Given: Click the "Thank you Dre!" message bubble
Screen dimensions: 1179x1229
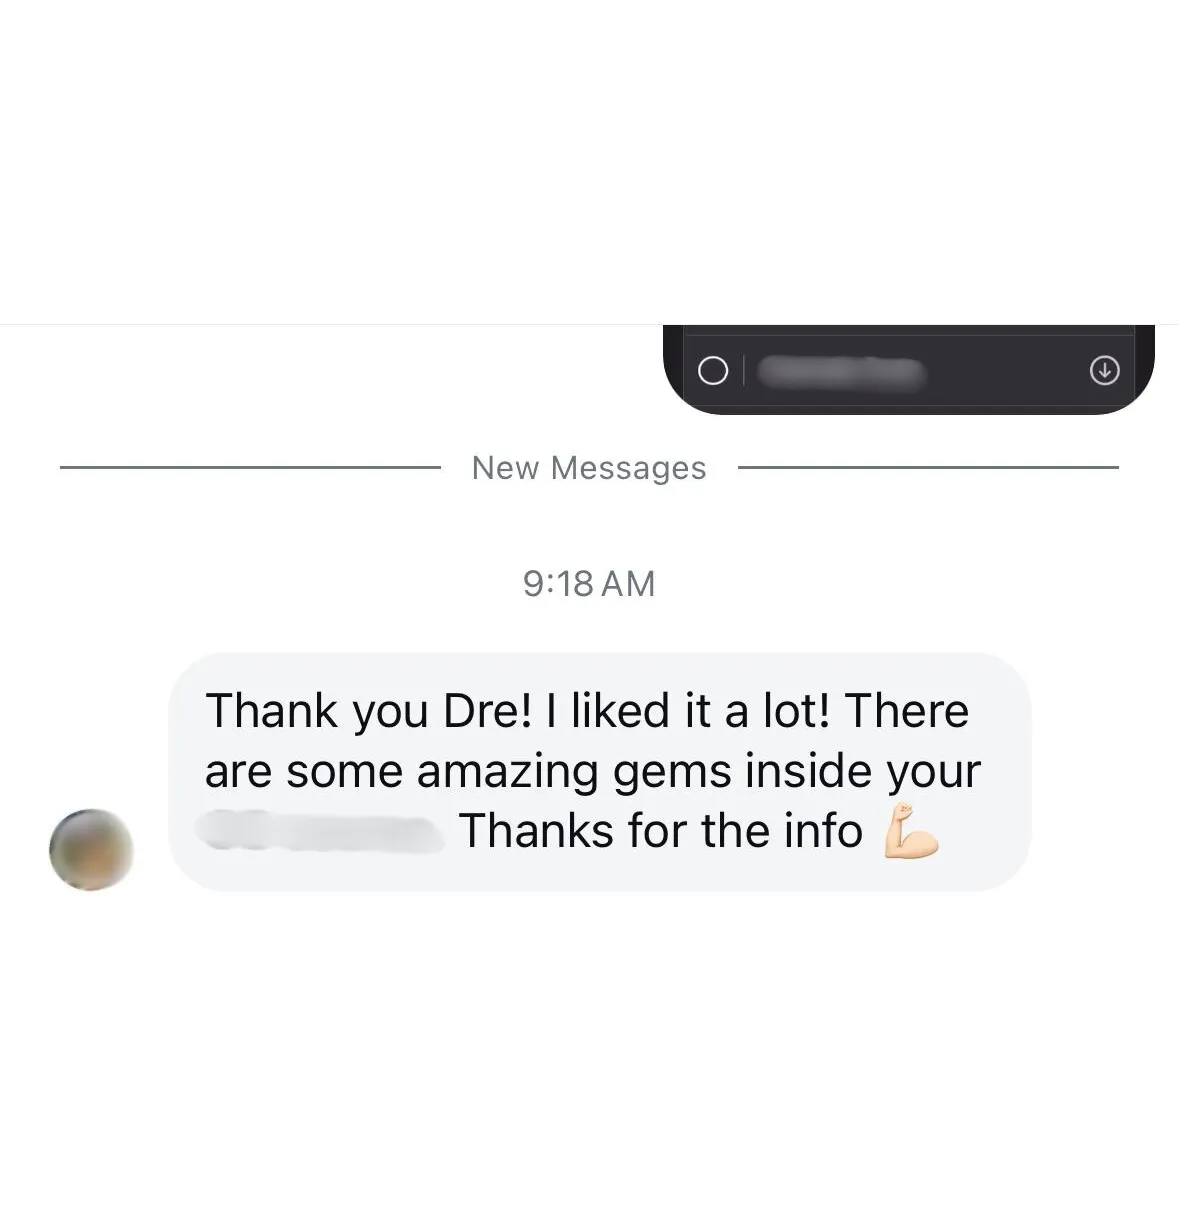Looking at the screenshot, I should click(x=599, y=771).
